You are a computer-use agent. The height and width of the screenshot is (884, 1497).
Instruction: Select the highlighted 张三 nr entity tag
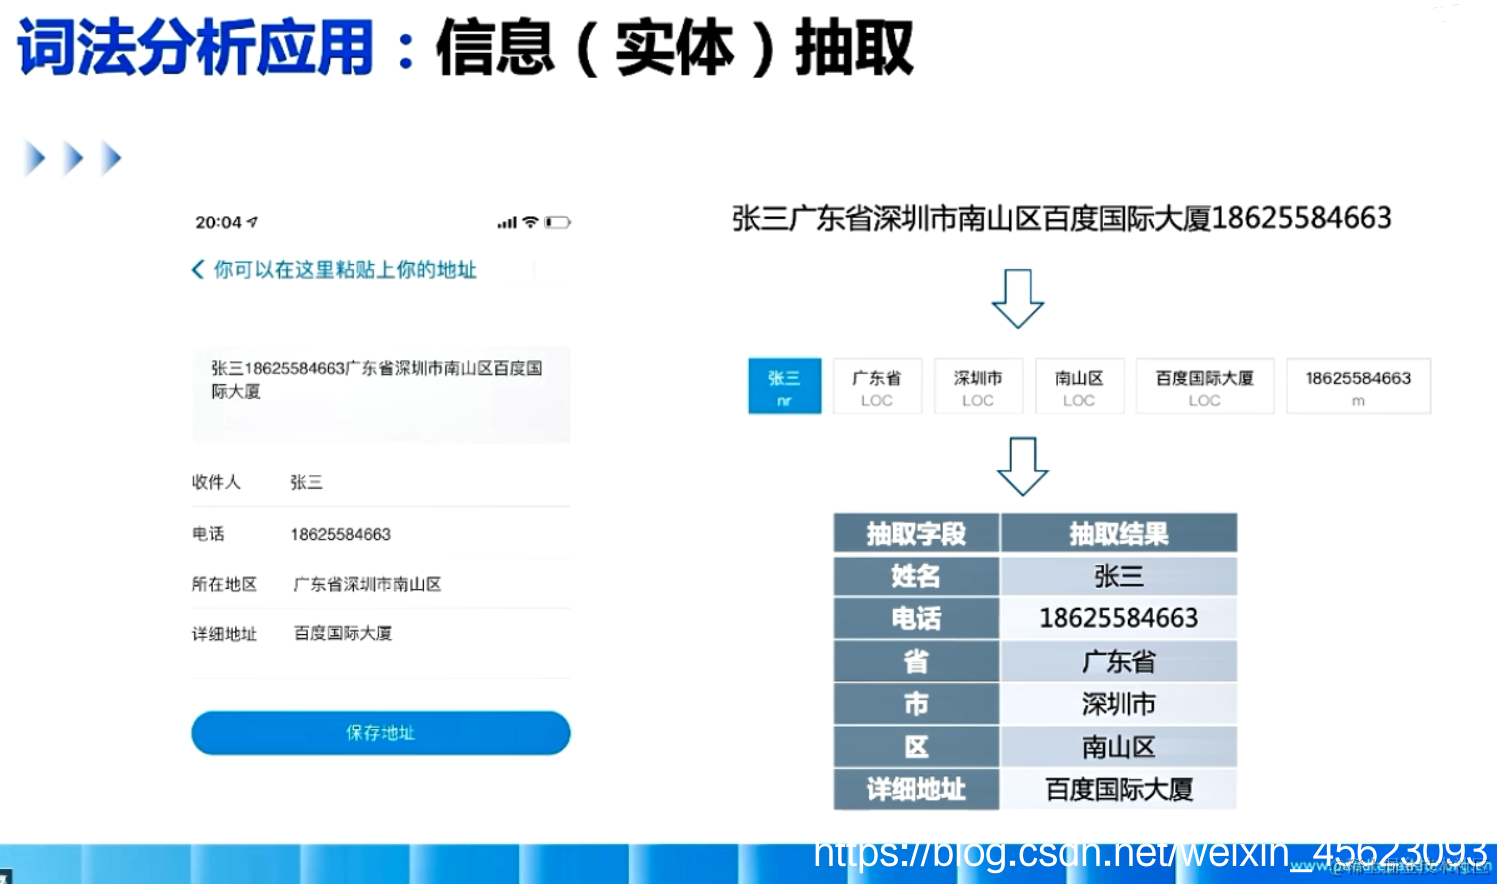(x=784, y=386)
